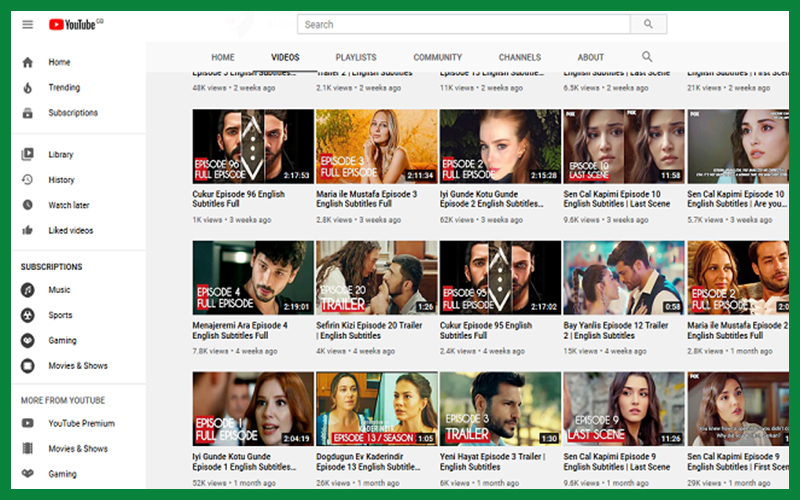Play Bay Yanlis Episode 12 Trailer thumbnail
The height and width of the screenshot is (500, 800).
point(623,278)
